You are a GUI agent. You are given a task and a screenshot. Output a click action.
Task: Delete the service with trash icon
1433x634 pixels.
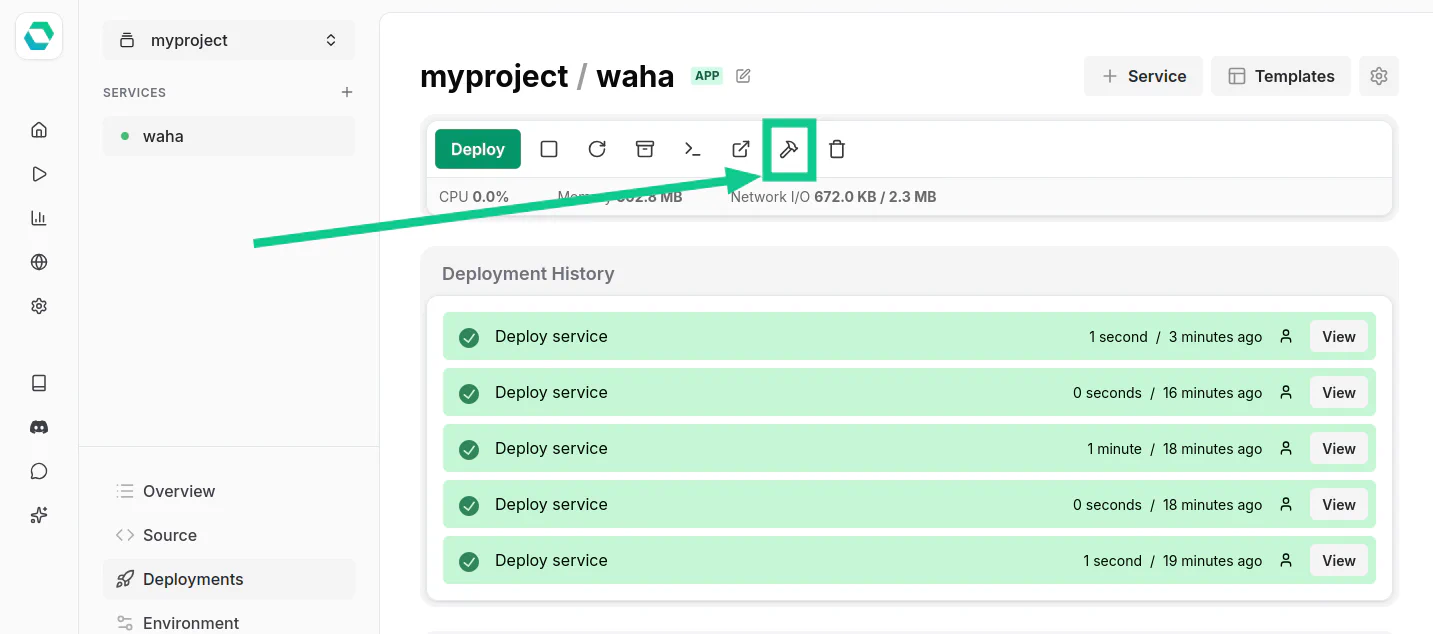[837, 149]
